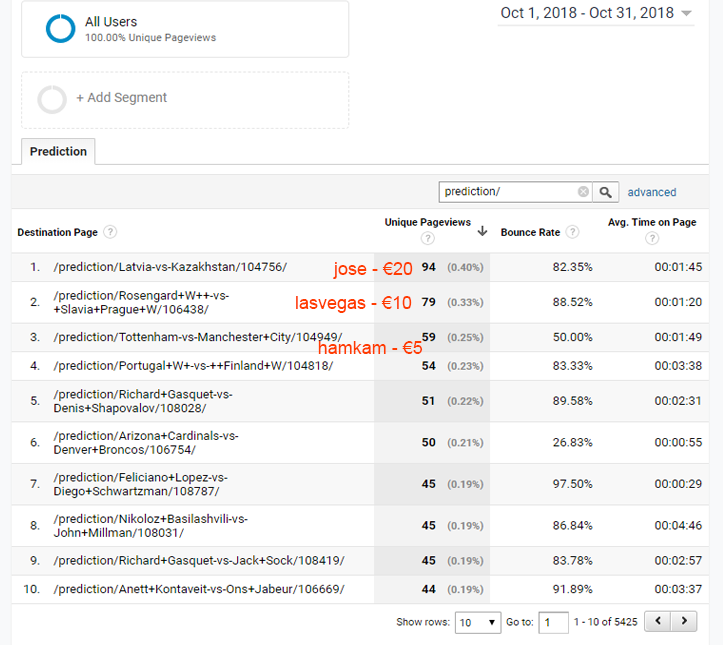Click the 88.52% bounce rate value
This screenshot has height=645, width=723.
click(572, 302)
